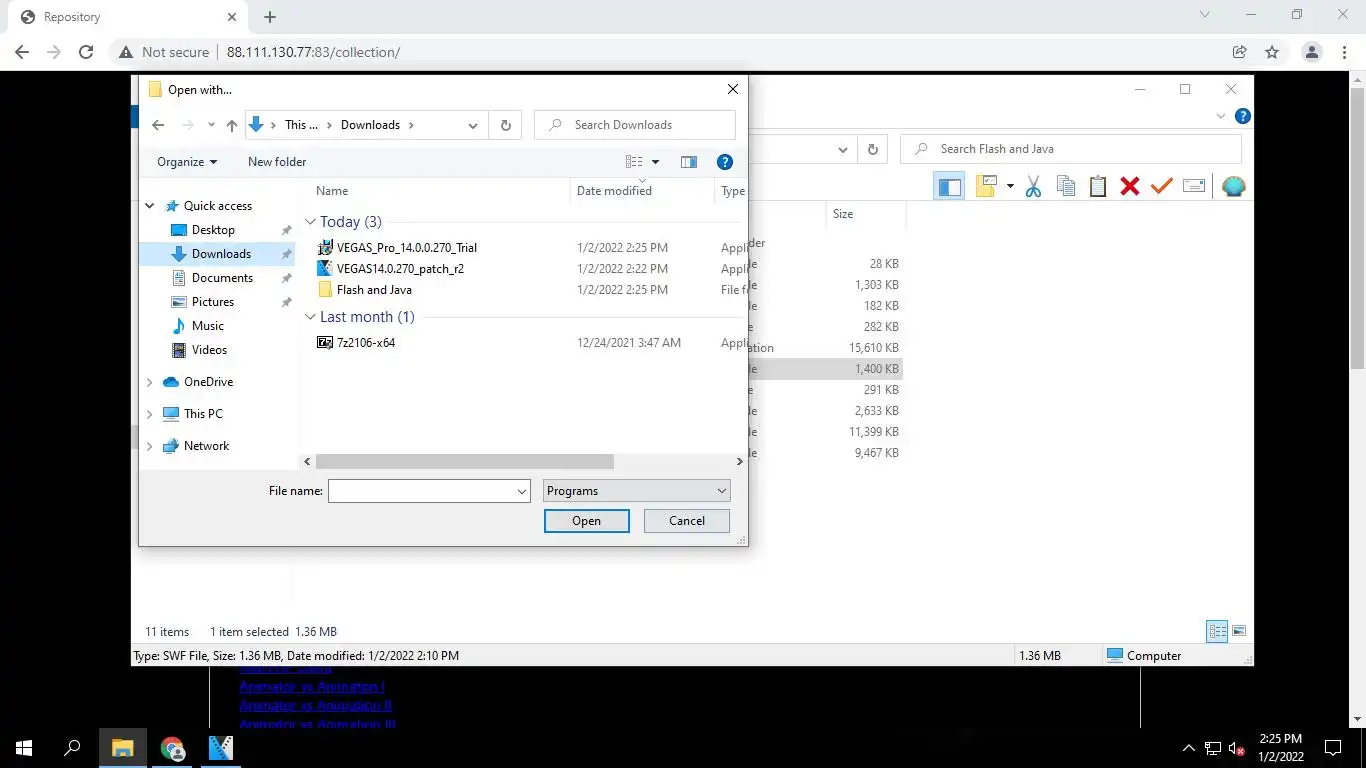Click the Up one level arrow in dialog

tap(232, 125)
